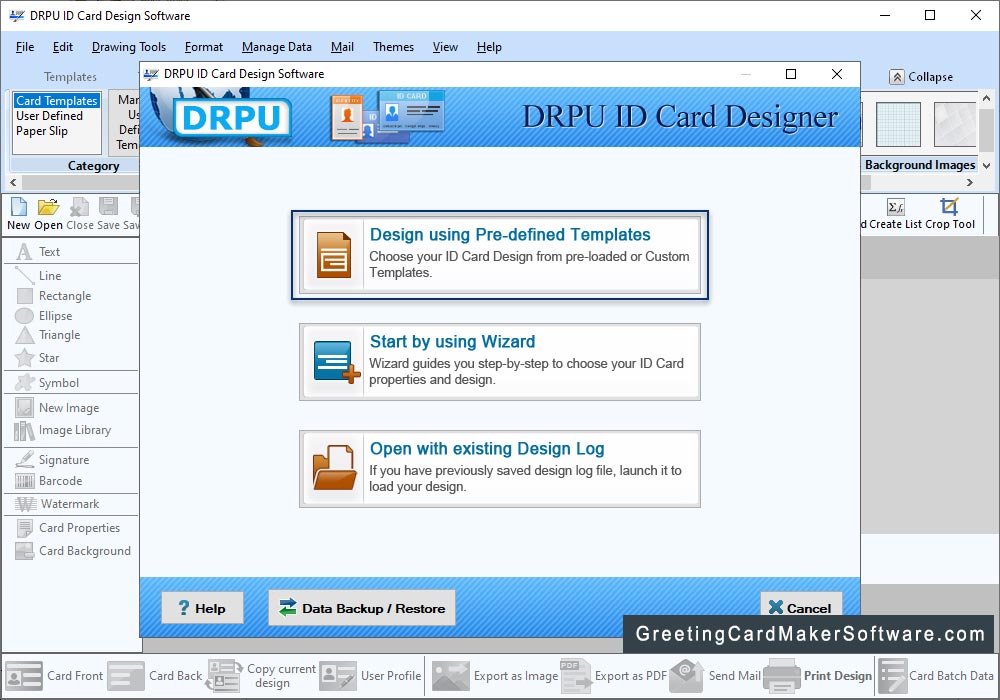1000x700 pixels.
Task: Open the Themes menu
Action: click(393, 47)
